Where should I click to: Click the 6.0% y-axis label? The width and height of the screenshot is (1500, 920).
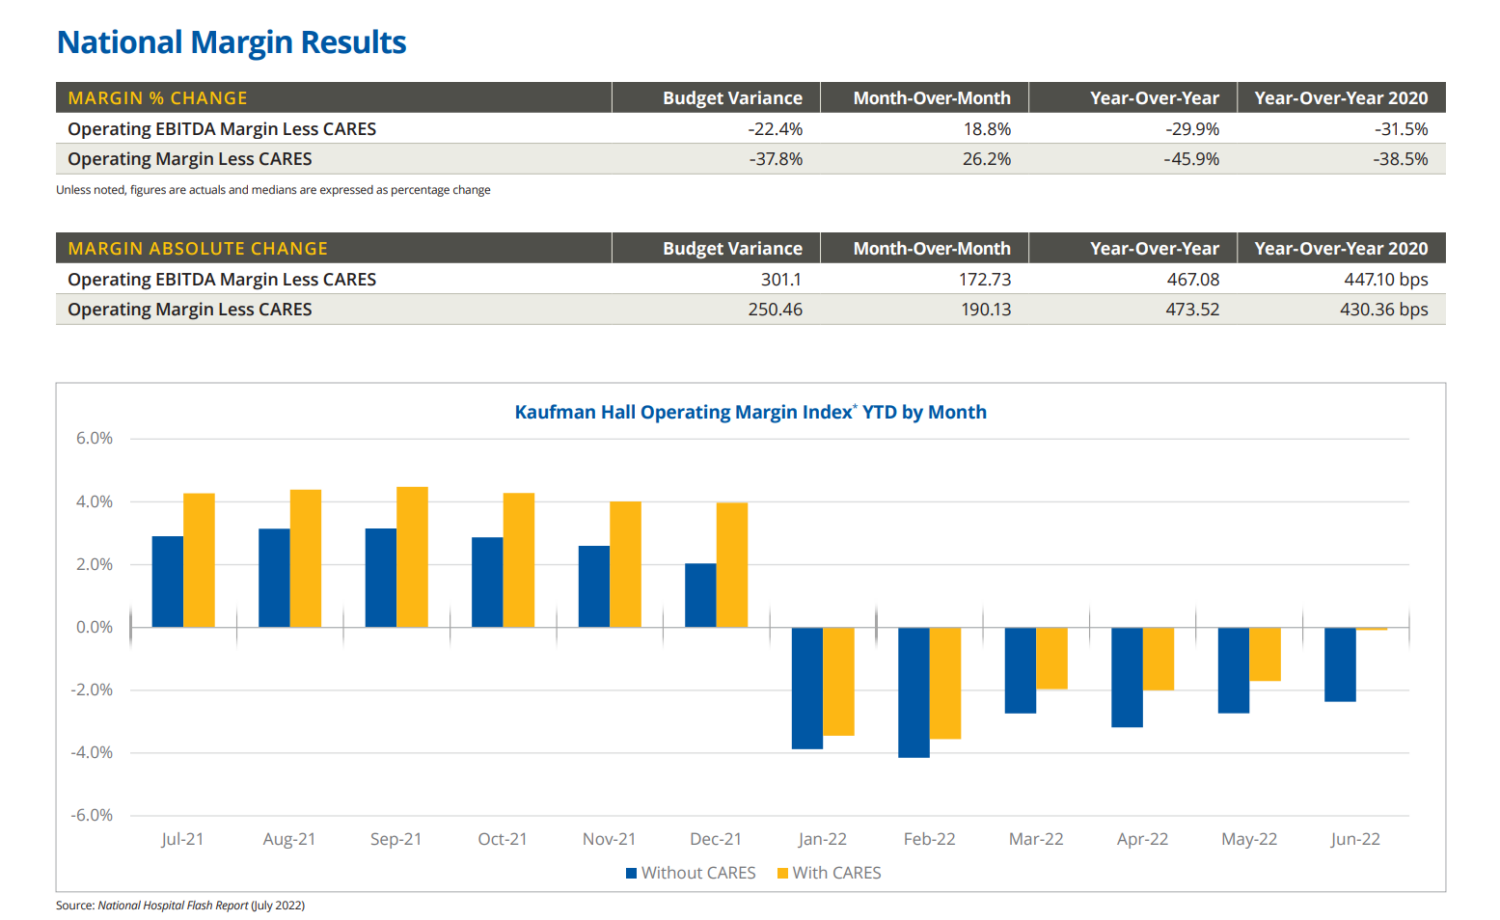click(94, 438)
